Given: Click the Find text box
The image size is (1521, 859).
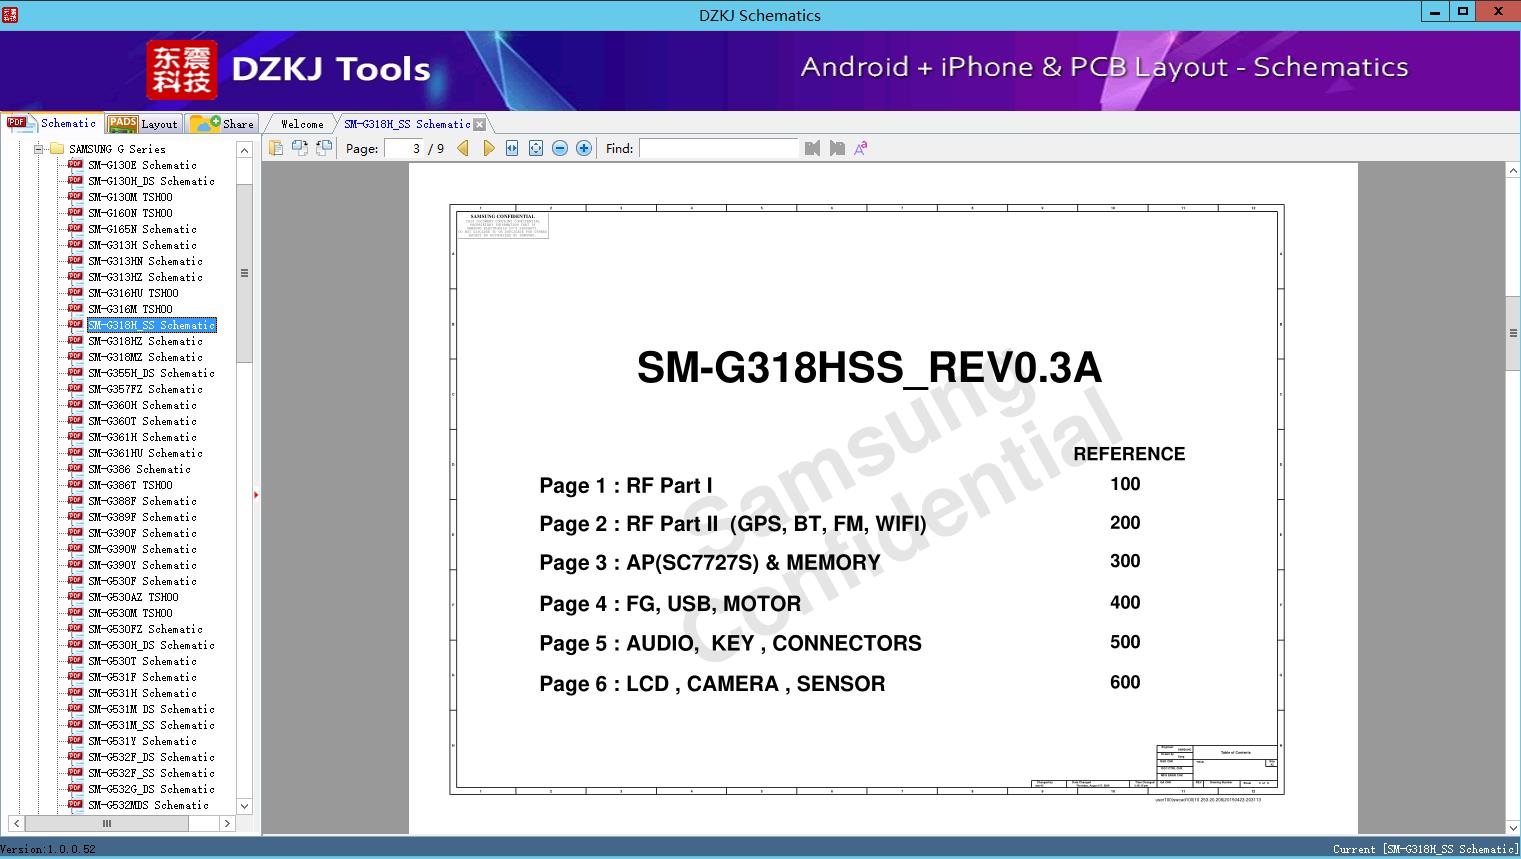Looking at the screenshot, I should click(718, 148).
